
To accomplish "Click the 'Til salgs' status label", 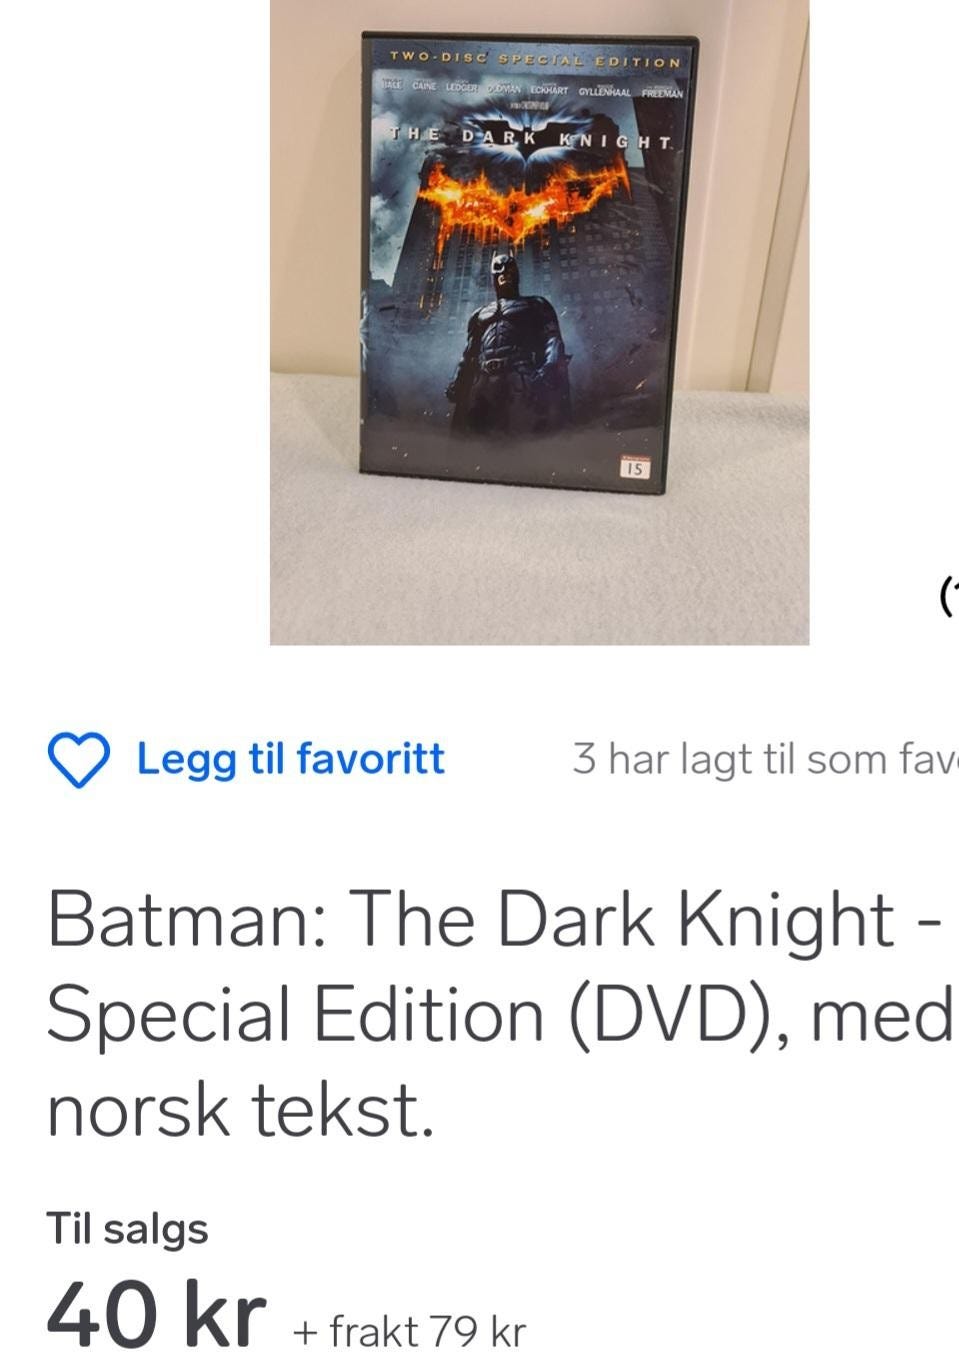I will (x=127, y=1229).
